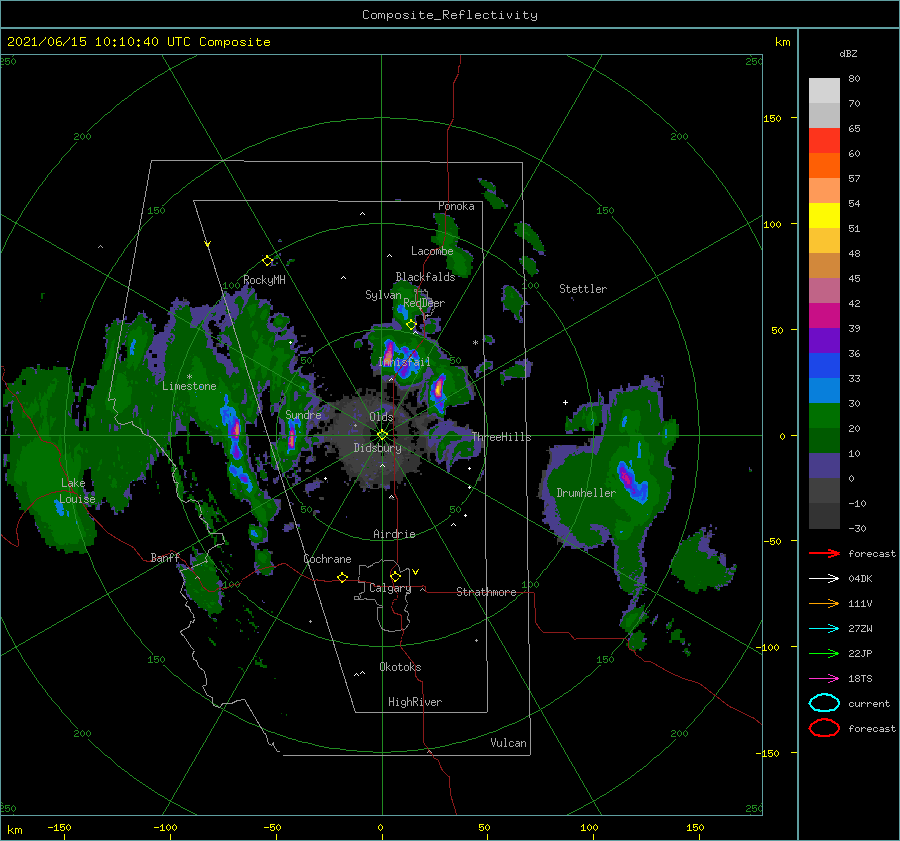Select the light gray 70-80 dBZ swatch

pos(824,91)
